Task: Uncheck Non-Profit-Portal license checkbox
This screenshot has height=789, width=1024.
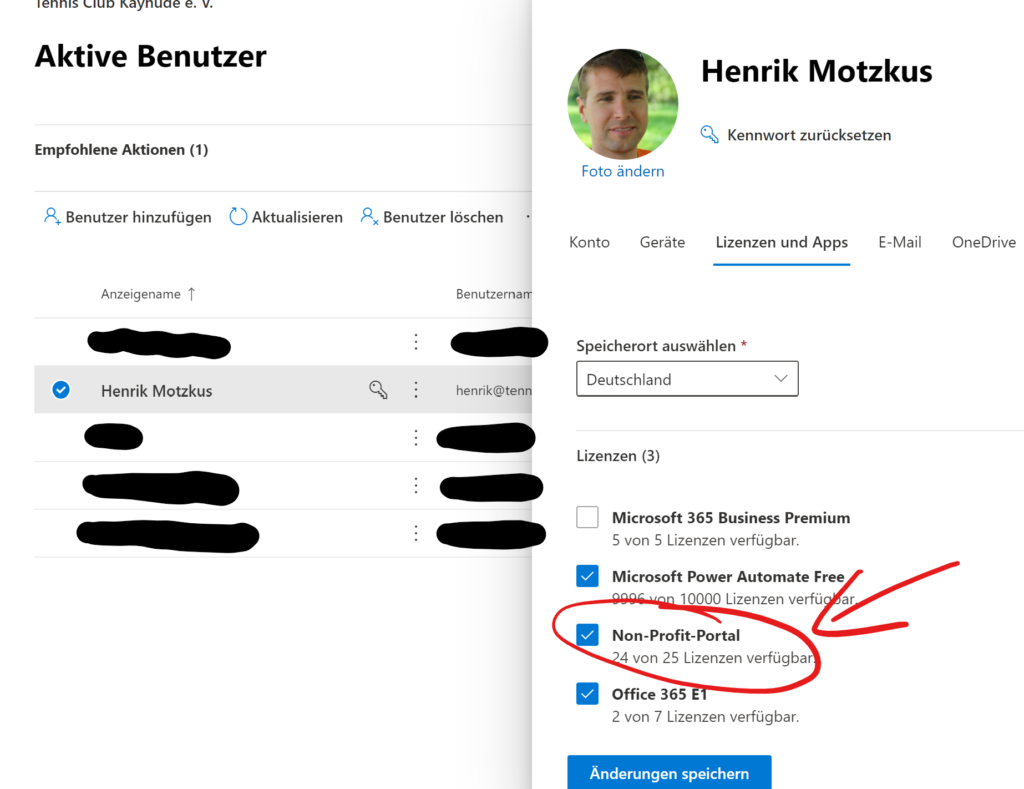Action: [587, 635]
